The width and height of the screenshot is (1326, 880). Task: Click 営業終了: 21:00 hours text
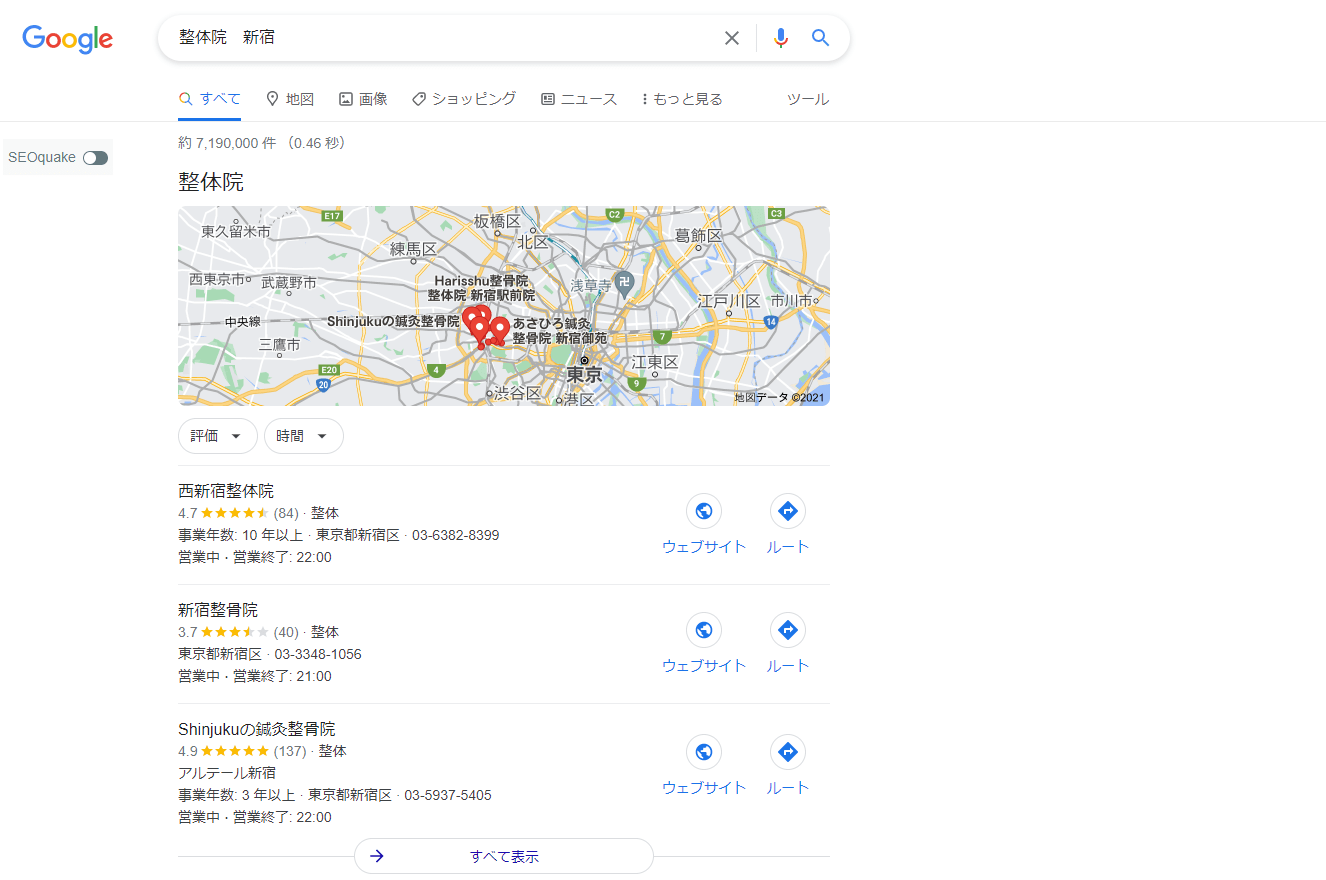click(282, 676)
